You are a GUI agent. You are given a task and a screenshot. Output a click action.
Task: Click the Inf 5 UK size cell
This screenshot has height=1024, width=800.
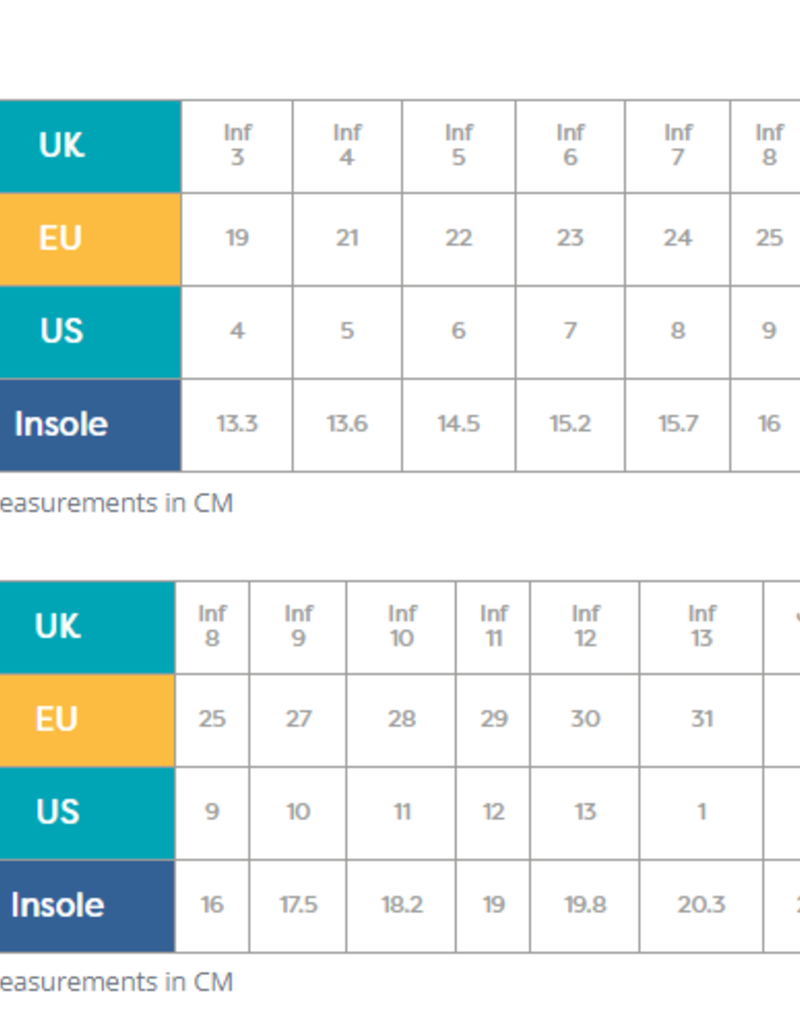point(458,145)
